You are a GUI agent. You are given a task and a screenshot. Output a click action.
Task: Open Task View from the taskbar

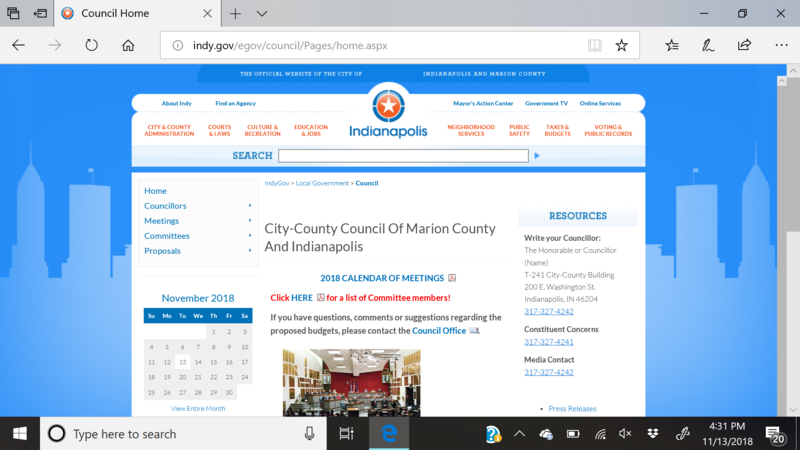346,434
